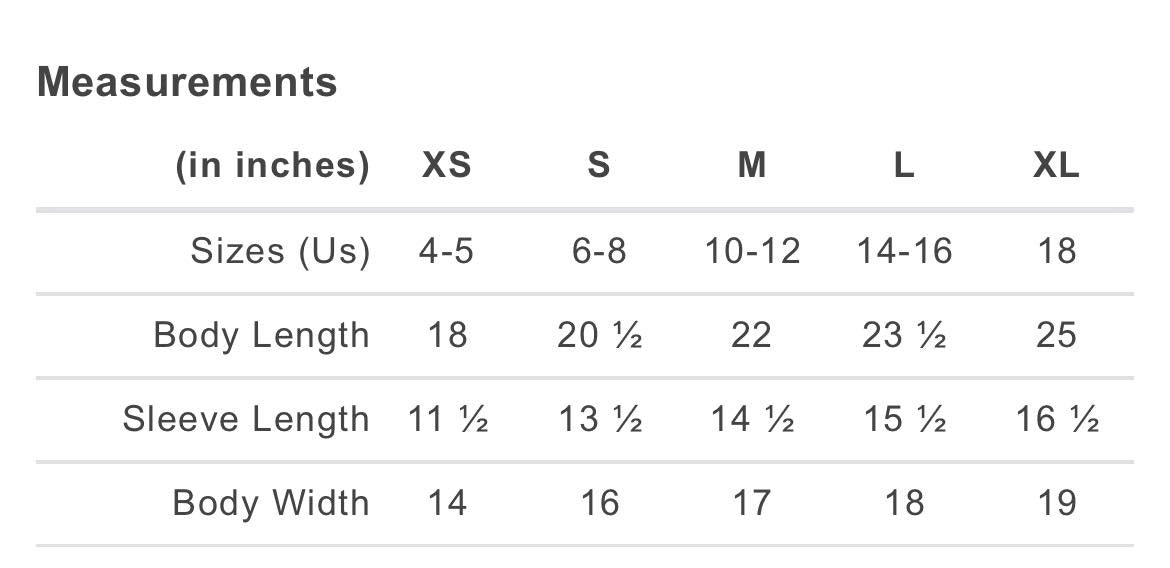
Task: Click the Sleeve Length row label
Action: pyautogui.click(x=246, y=419)
